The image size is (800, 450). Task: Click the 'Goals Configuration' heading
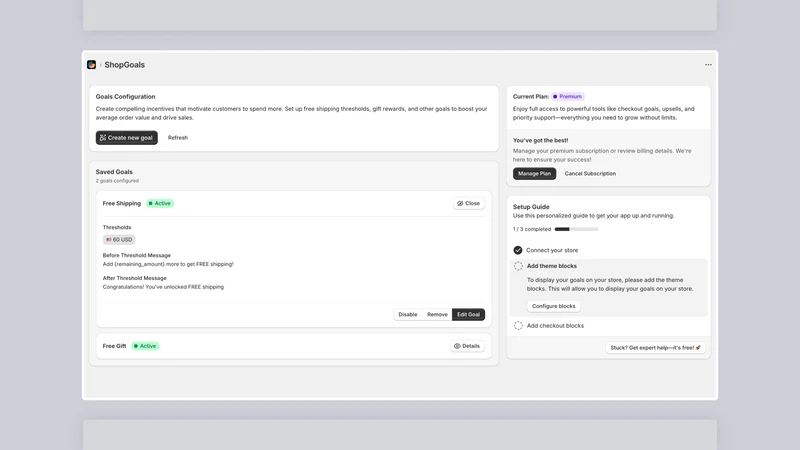point(126,96)
